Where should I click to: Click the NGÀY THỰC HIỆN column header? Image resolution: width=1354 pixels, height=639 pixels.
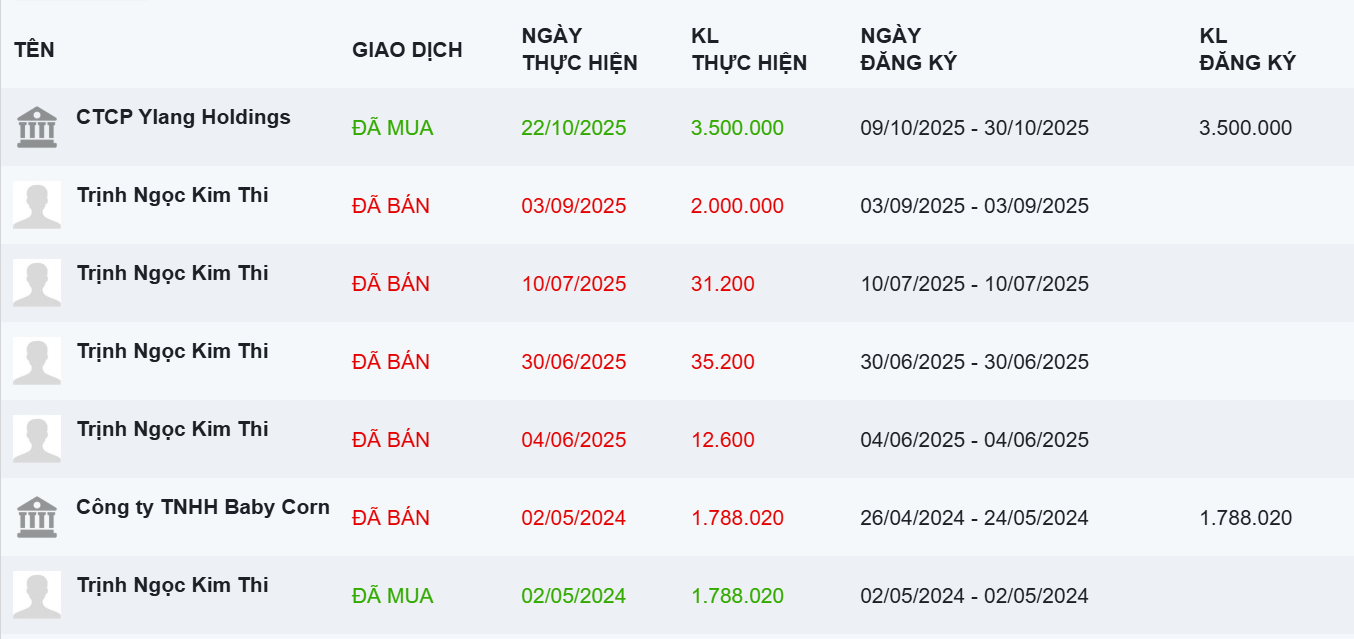(579, 50)
